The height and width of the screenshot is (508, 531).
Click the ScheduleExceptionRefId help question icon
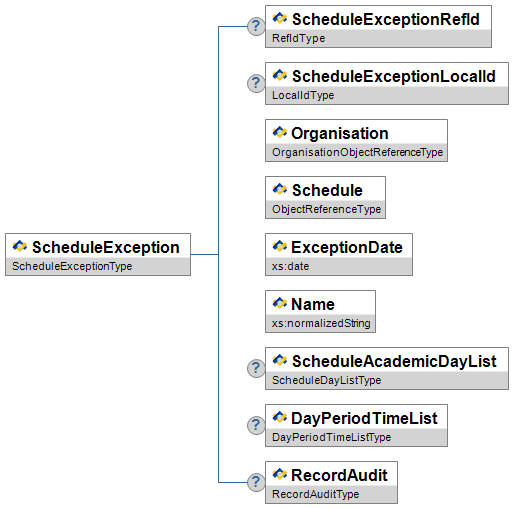coord(256,26)
